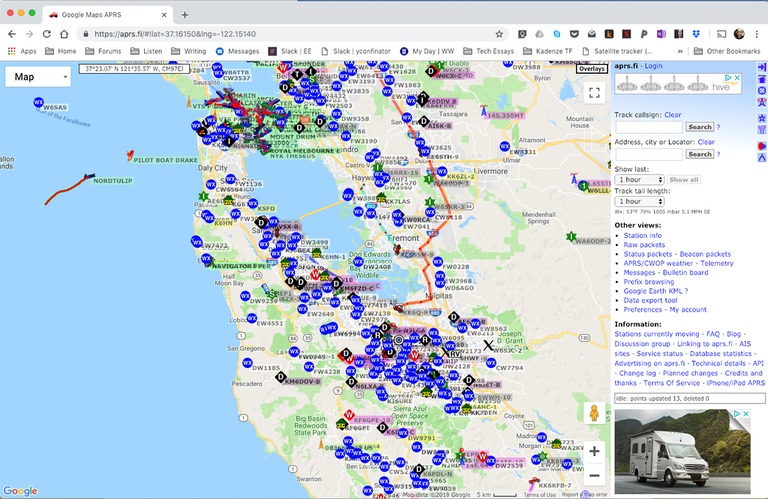Click the W6SAS weather station marker

[x=38, y=102]
